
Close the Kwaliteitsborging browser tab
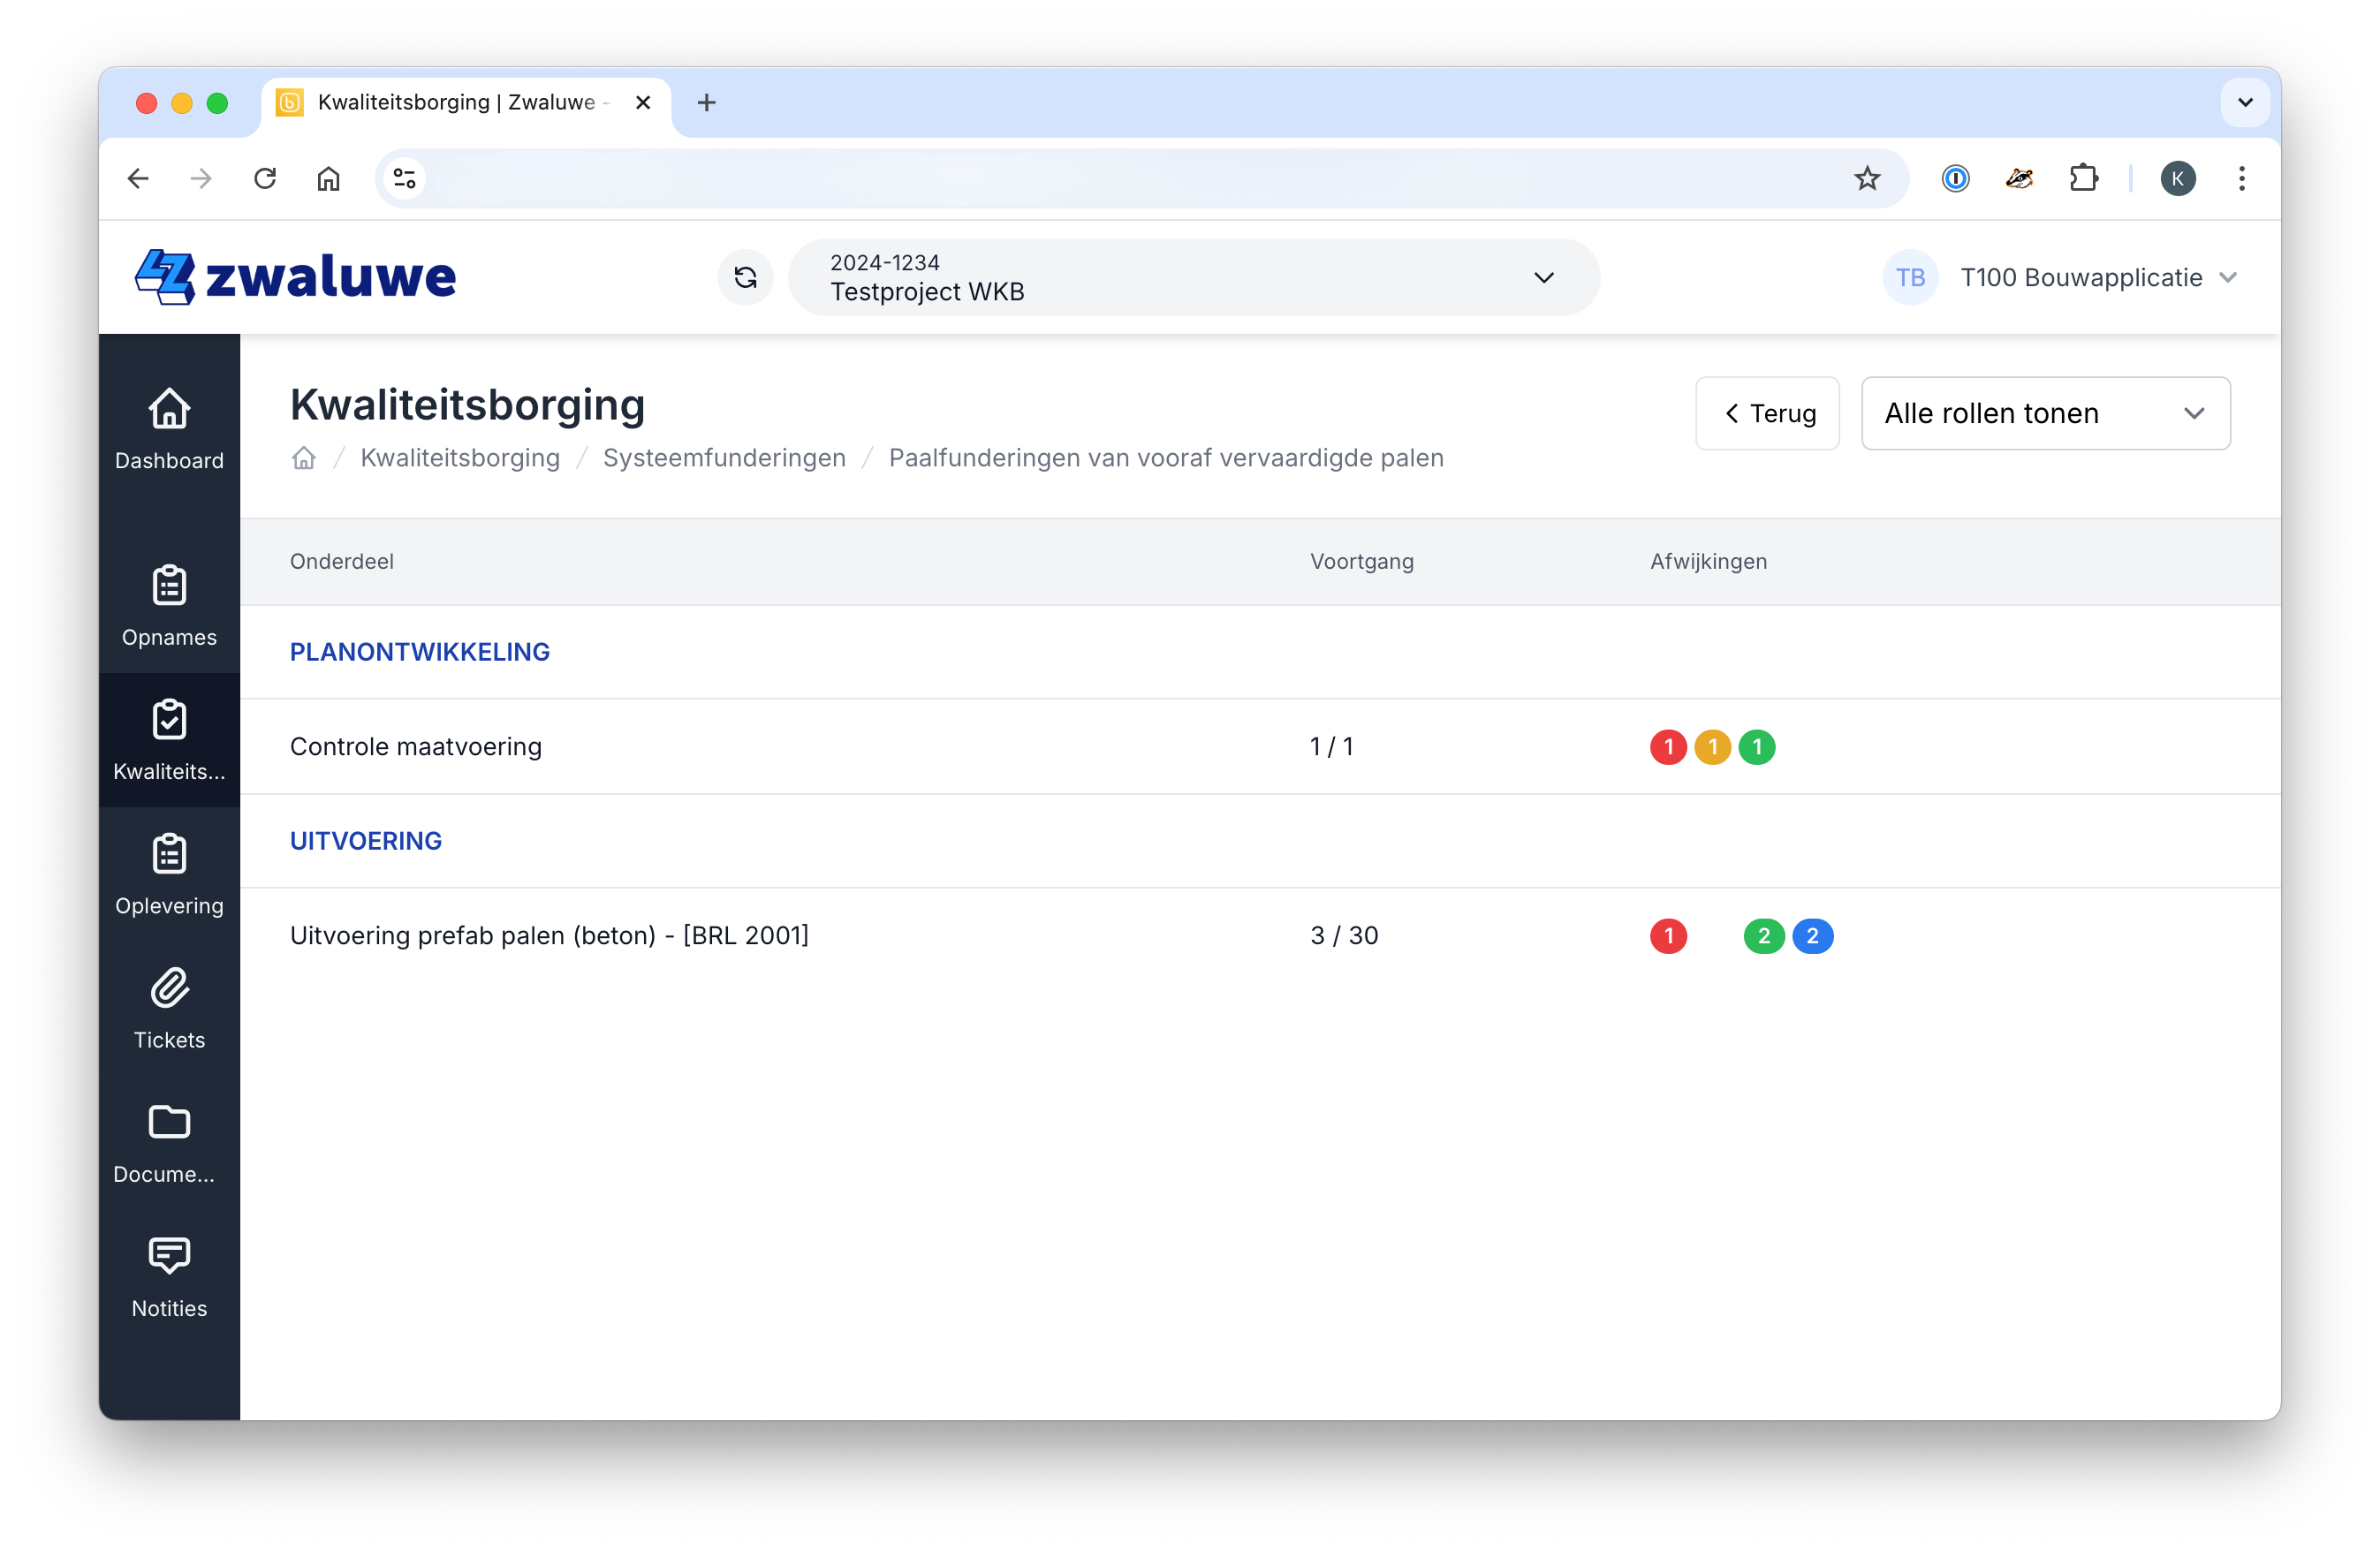(x=643, y=102)
